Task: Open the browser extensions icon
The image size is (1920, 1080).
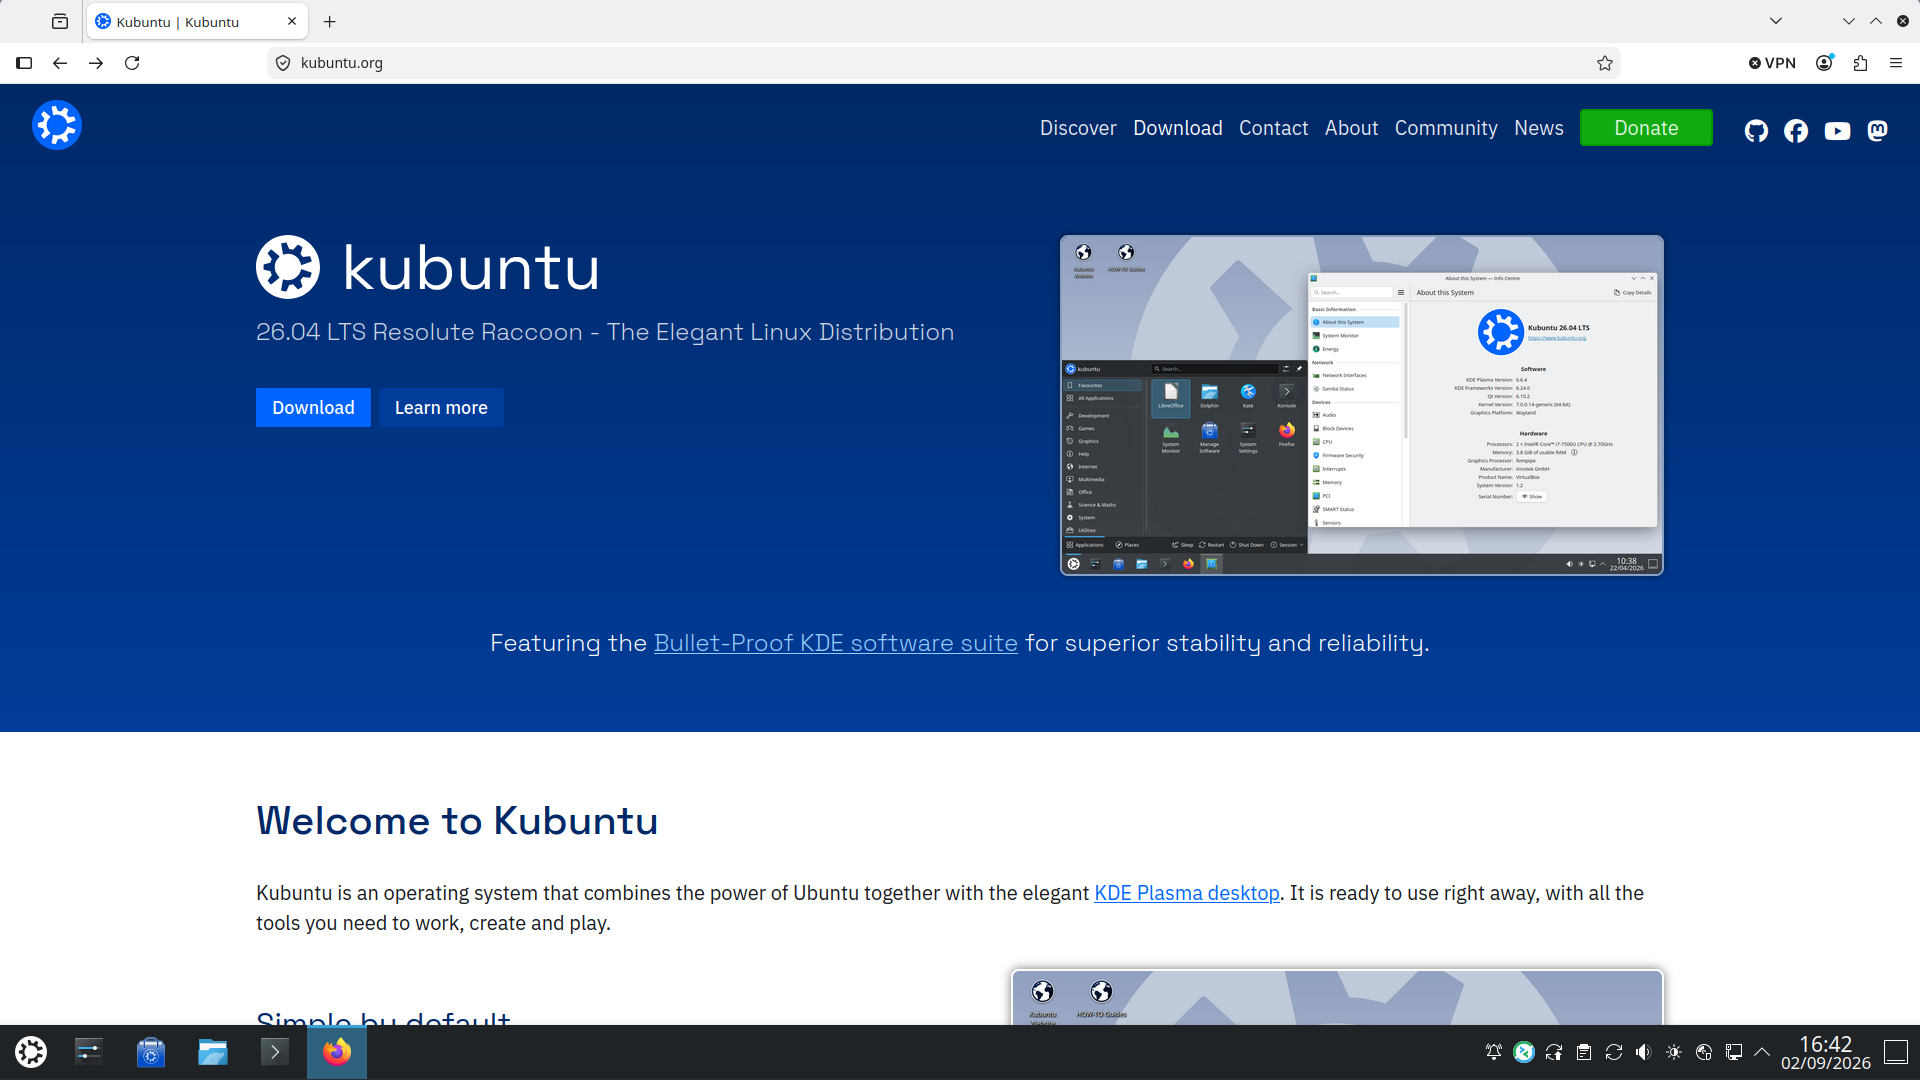Action: click(x=1860, y=63)
